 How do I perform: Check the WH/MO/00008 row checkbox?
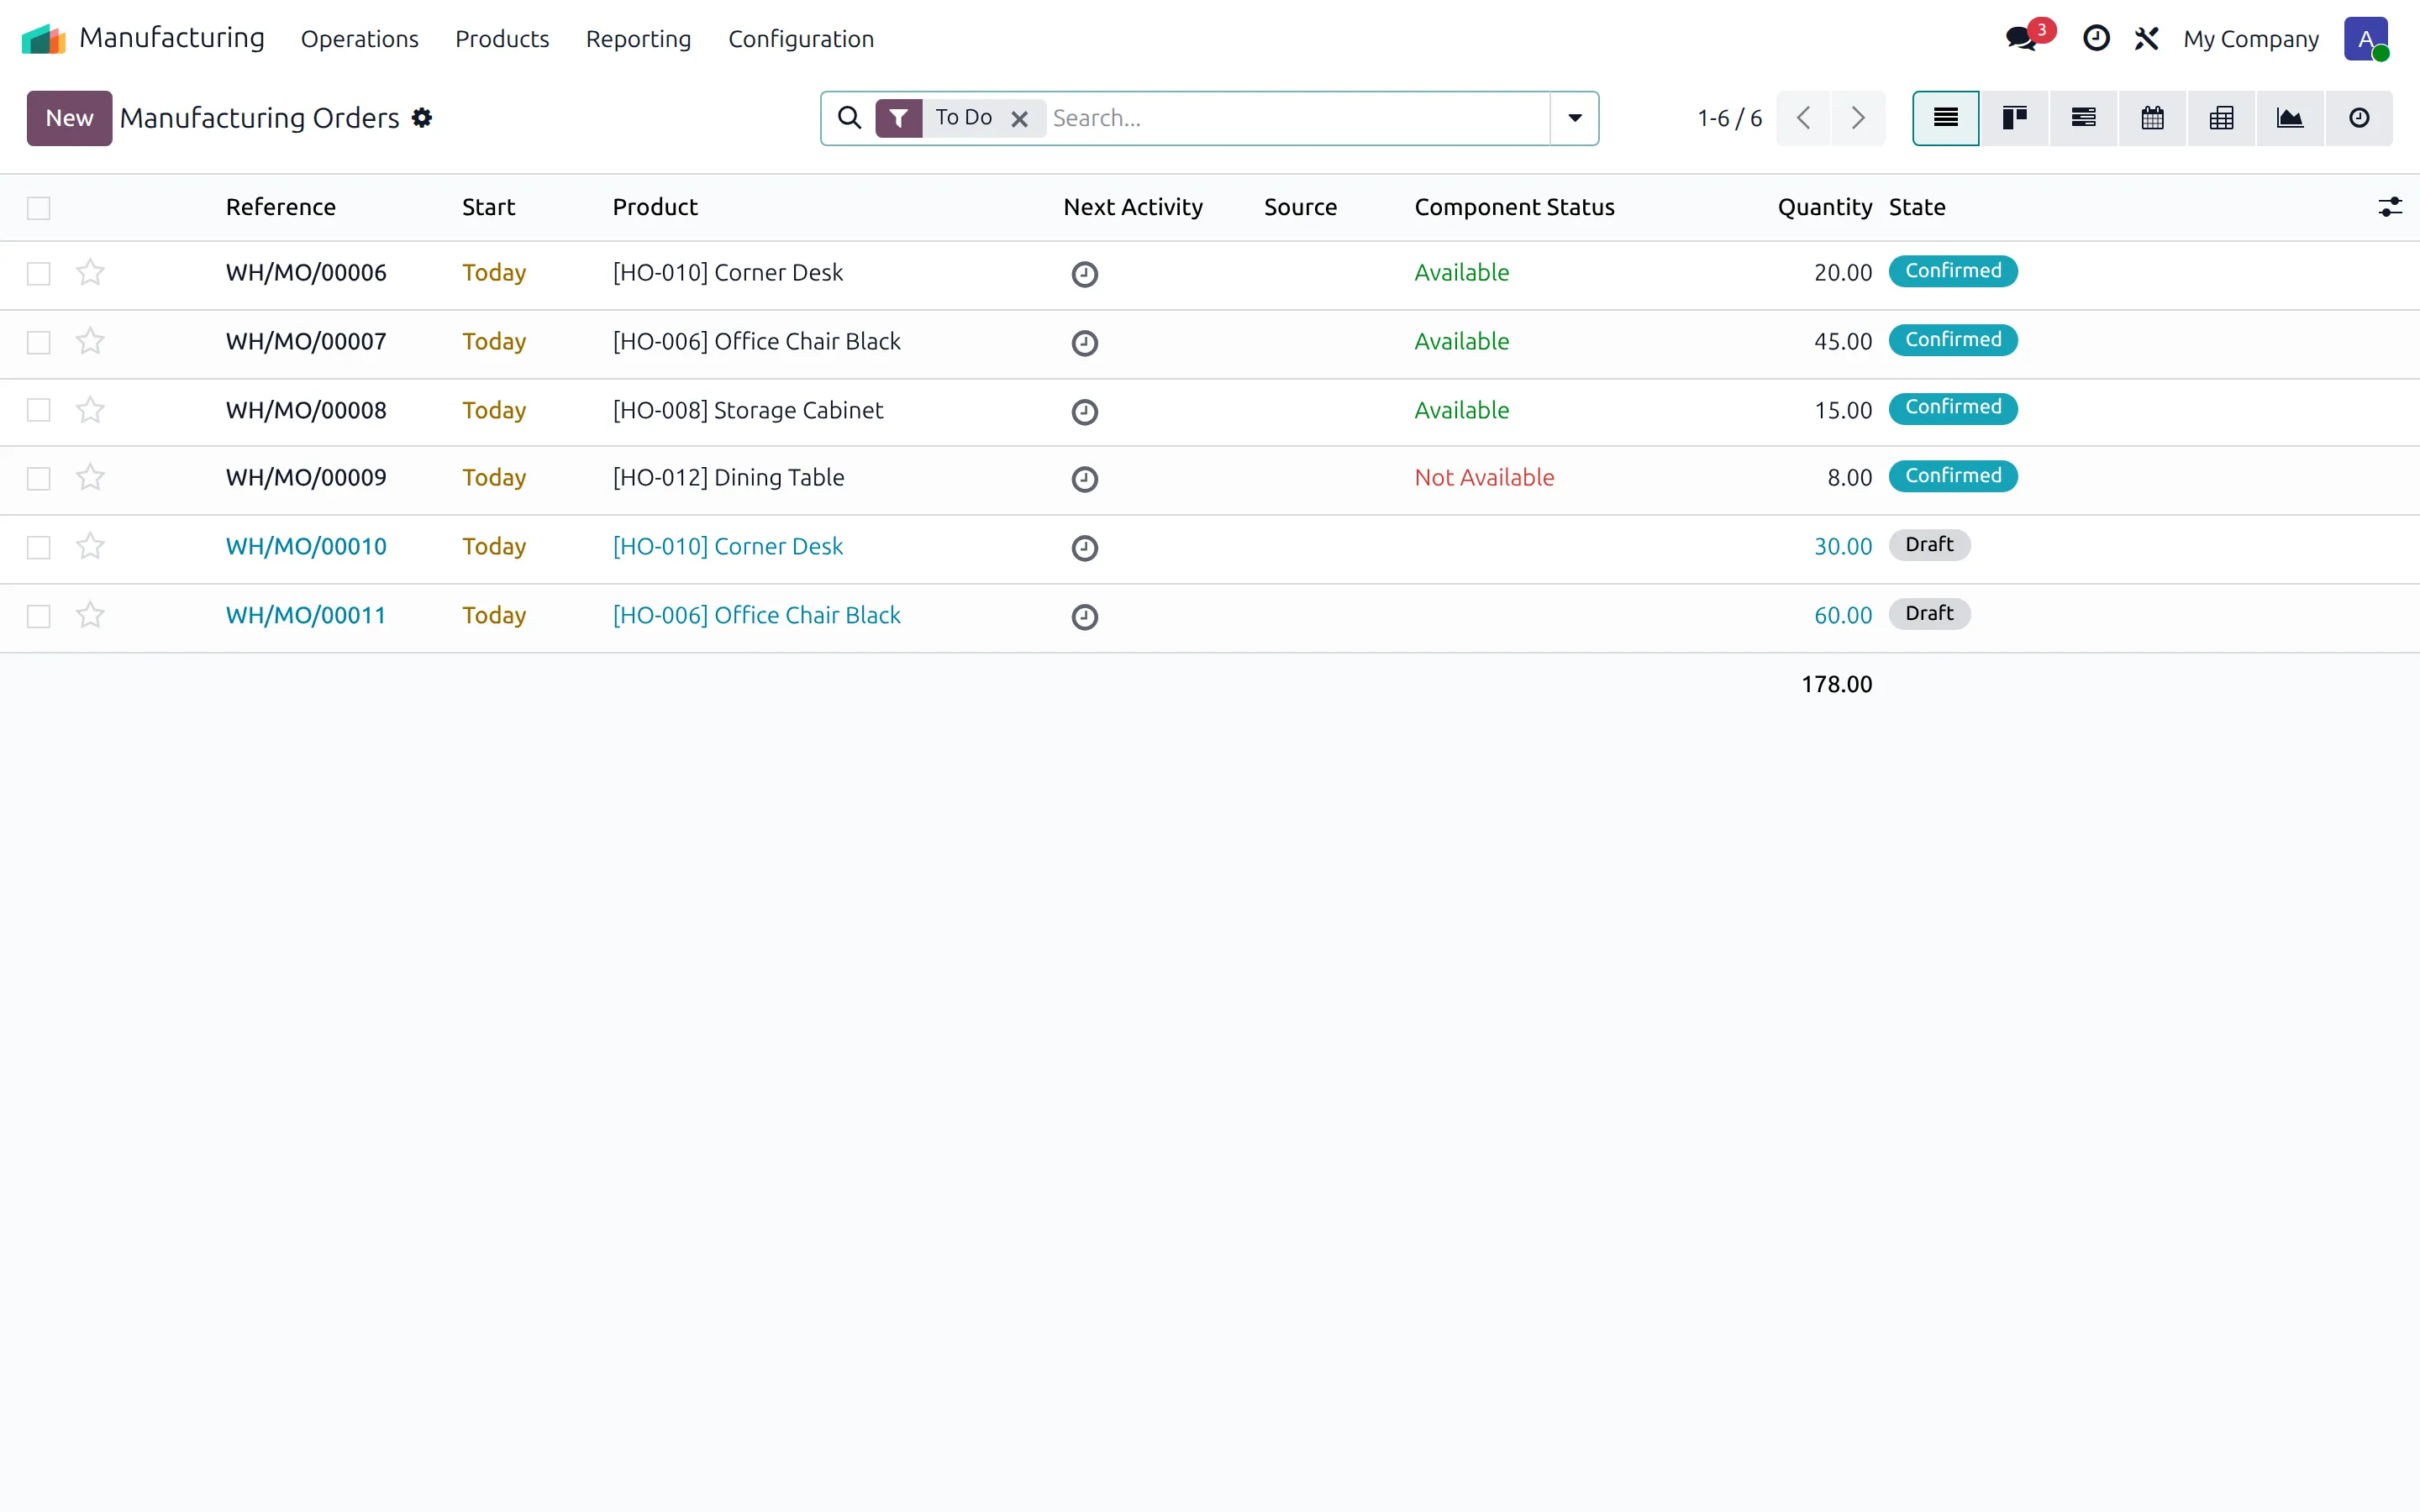(x=39, y=411)
